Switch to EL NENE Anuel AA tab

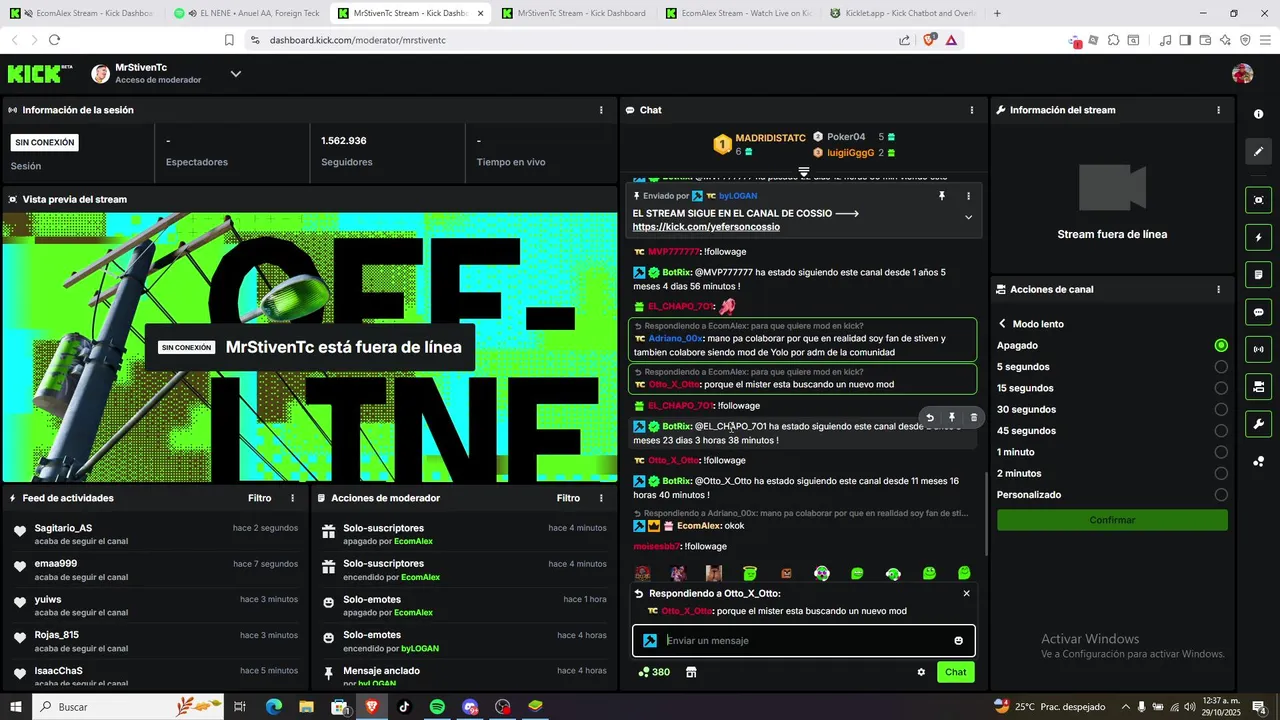click(245, 13)
